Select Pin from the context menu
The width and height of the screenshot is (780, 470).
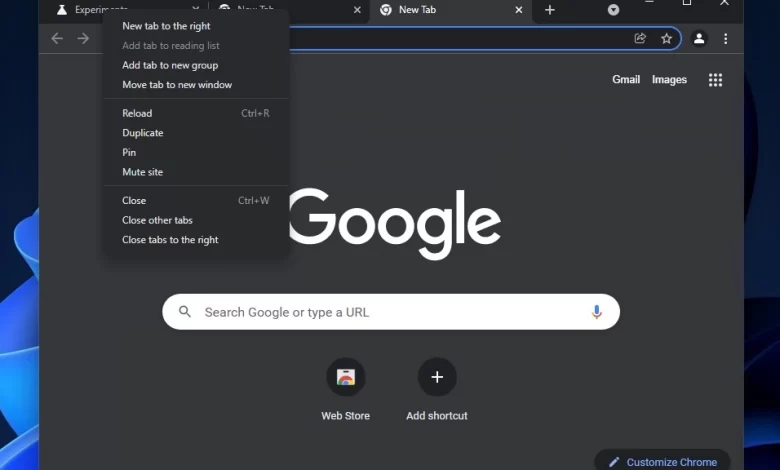(196, 152)
